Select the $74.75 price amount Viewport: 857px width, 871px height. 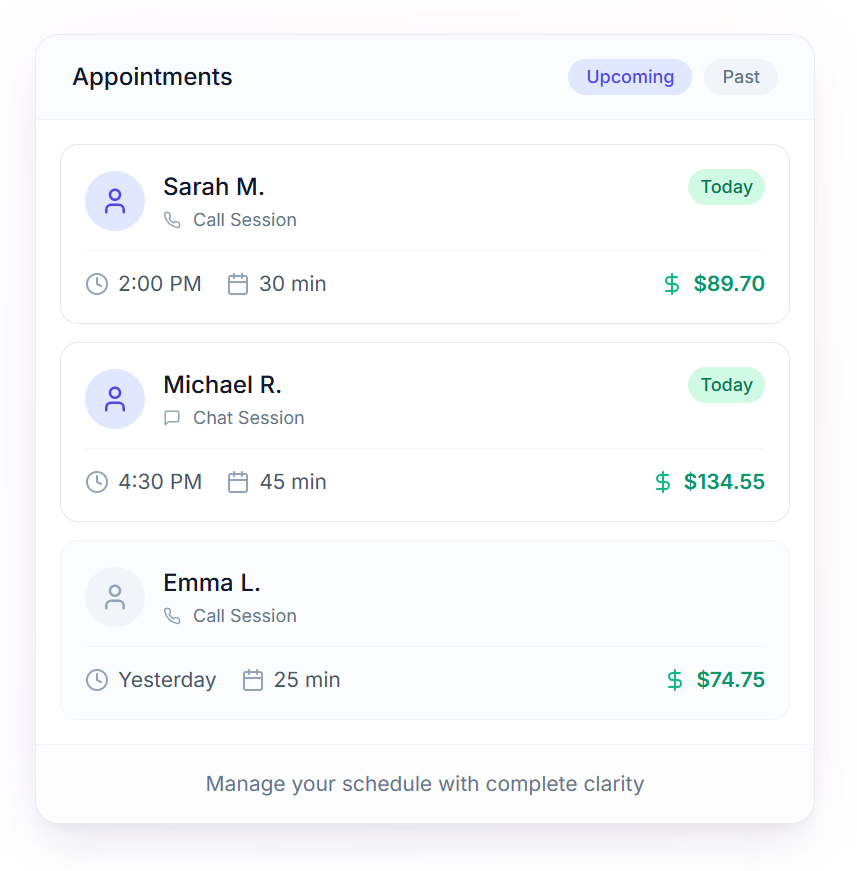(x=730, y=680)
